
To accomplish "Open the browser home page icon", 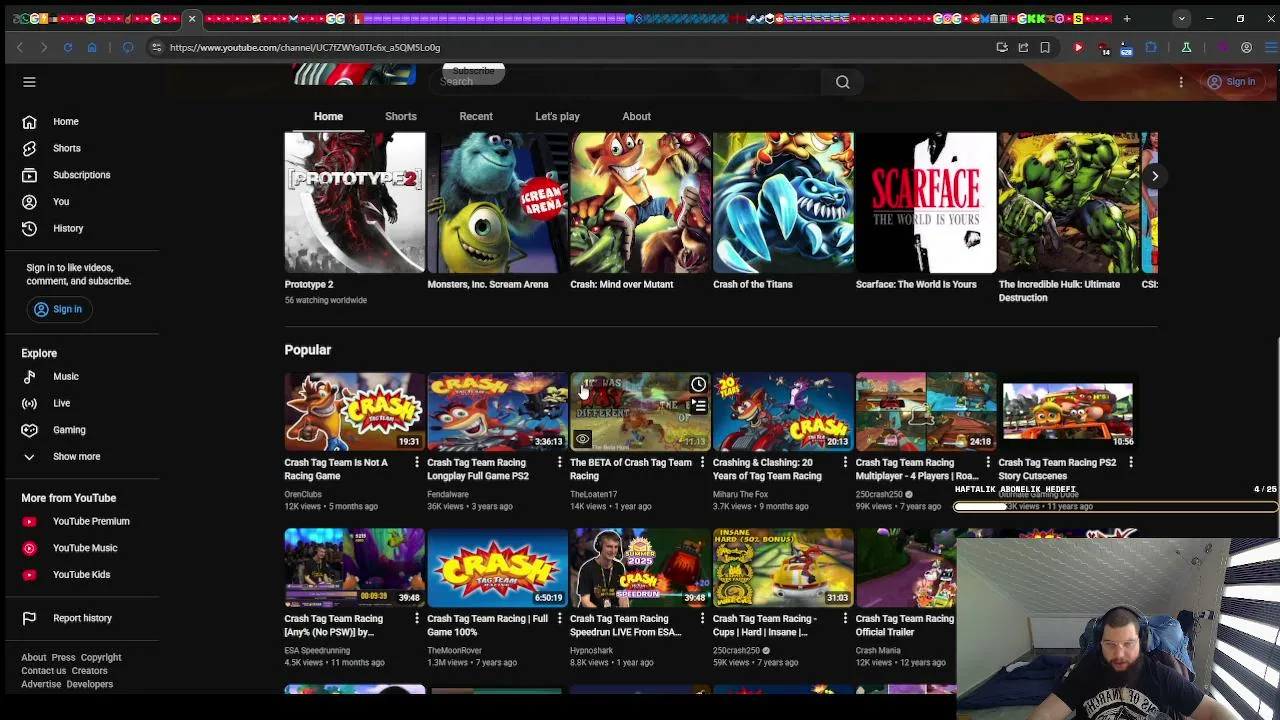I will pyautogui.click(x=92, y=47).
